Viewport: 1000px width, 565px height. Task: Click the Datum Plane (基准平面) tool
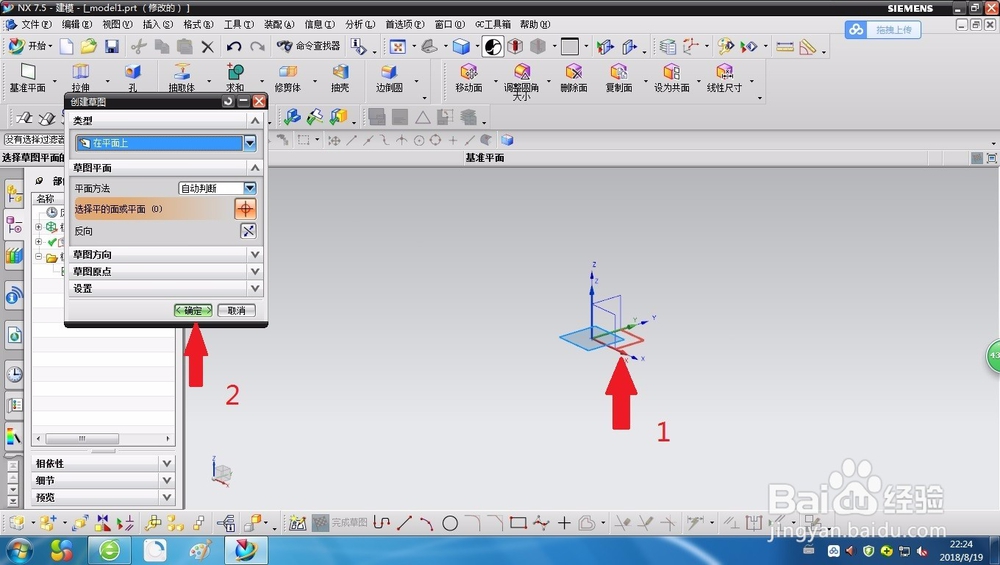click(27, 78)
